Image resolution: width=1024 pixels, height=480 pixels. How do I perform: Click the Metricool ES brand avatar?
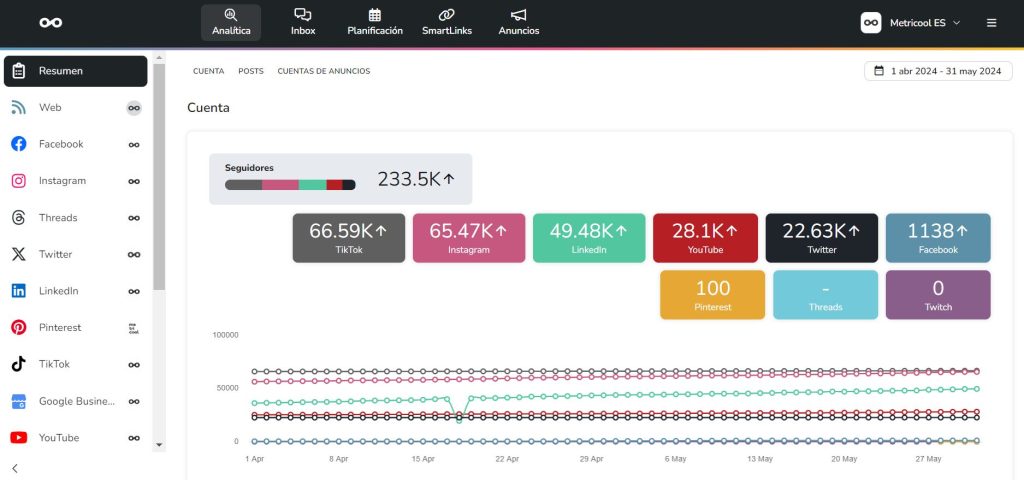(871, 23)
